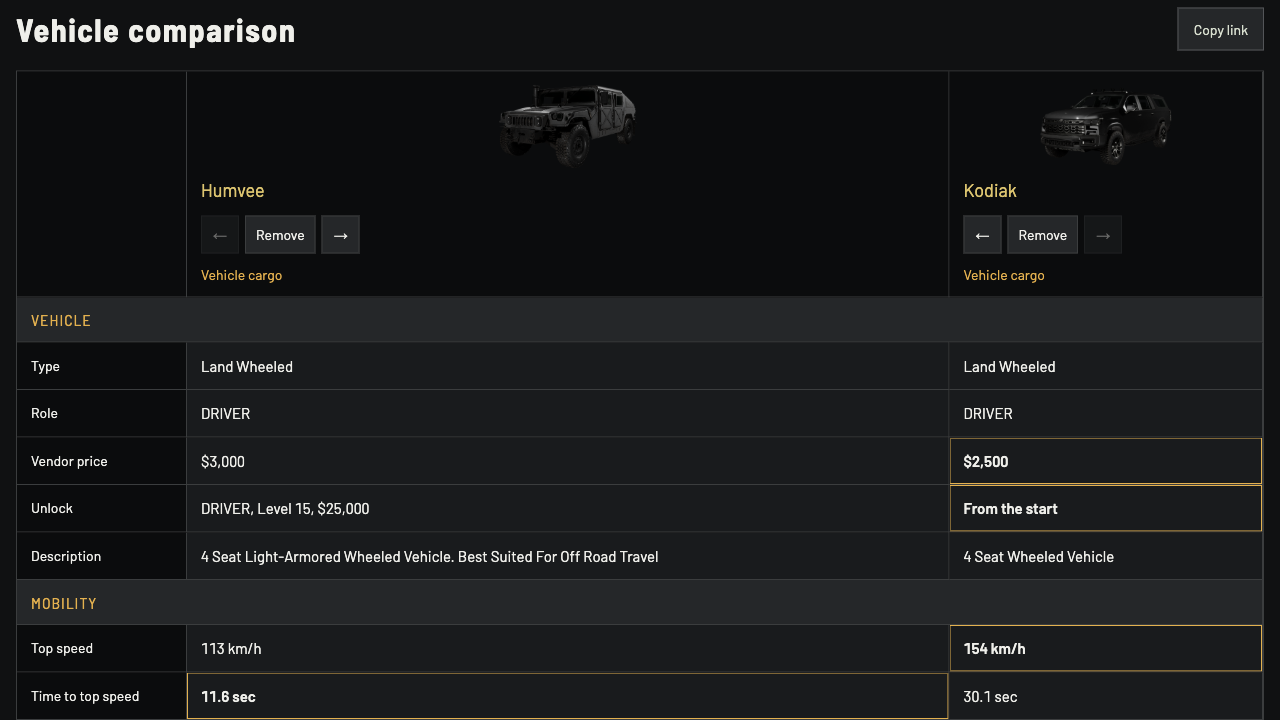1280x720 pixels.
Task: Select the MOBILITY section header
Action: (640, 603)
